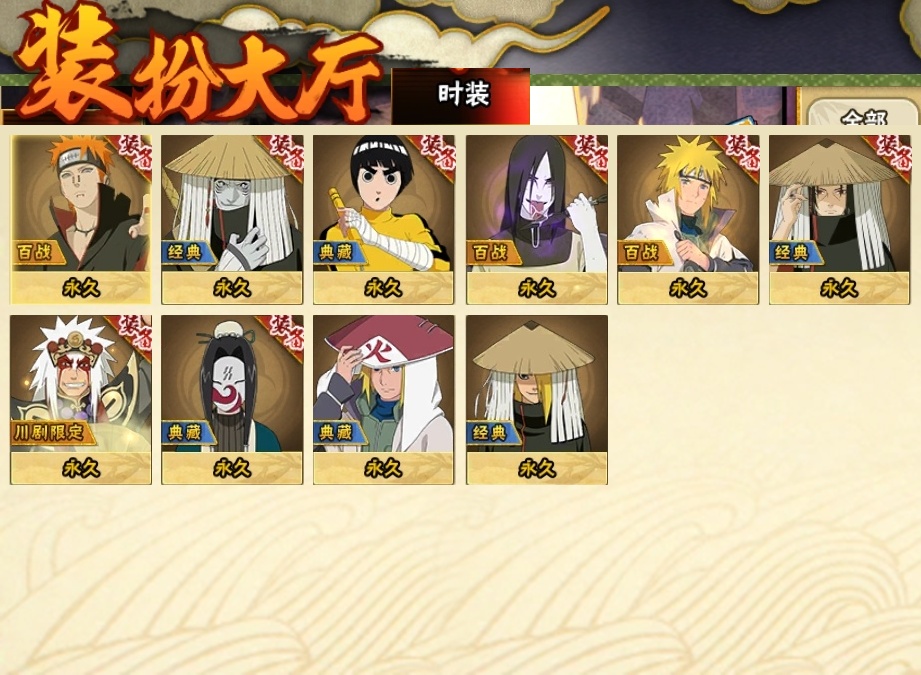The image size is (921, 675).
Task: Click 装备 ribbon on Rock Lee card
Action: (x=438, y=151)
